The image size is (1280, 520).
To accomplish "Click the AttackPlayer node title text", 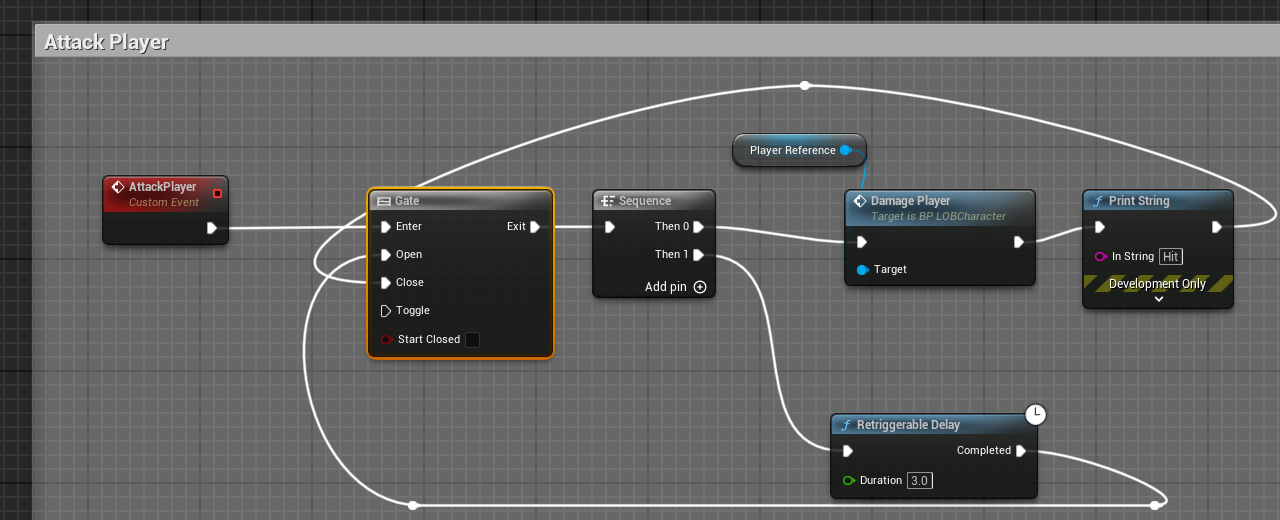I will coord(162,187).
